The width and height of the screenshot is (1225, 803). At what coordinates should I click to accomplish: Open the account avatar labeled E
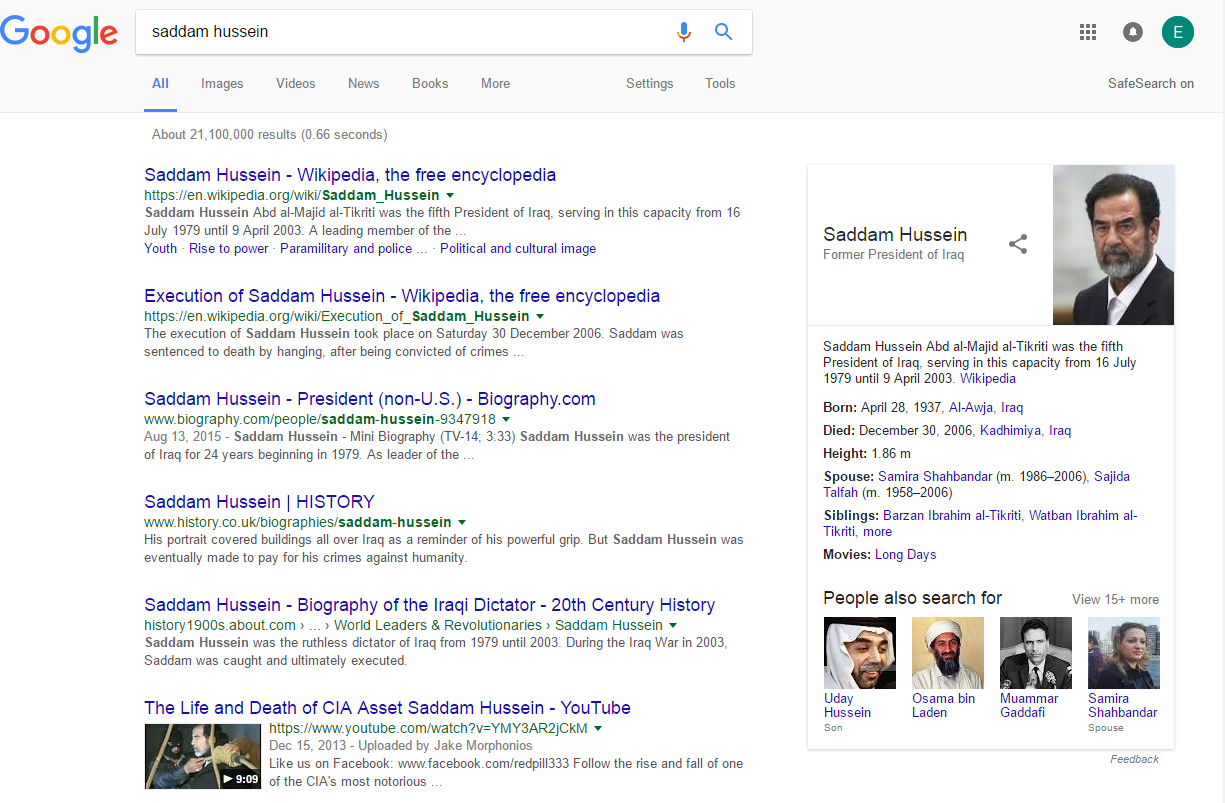pyautogui.click(x=1178, y=32)
